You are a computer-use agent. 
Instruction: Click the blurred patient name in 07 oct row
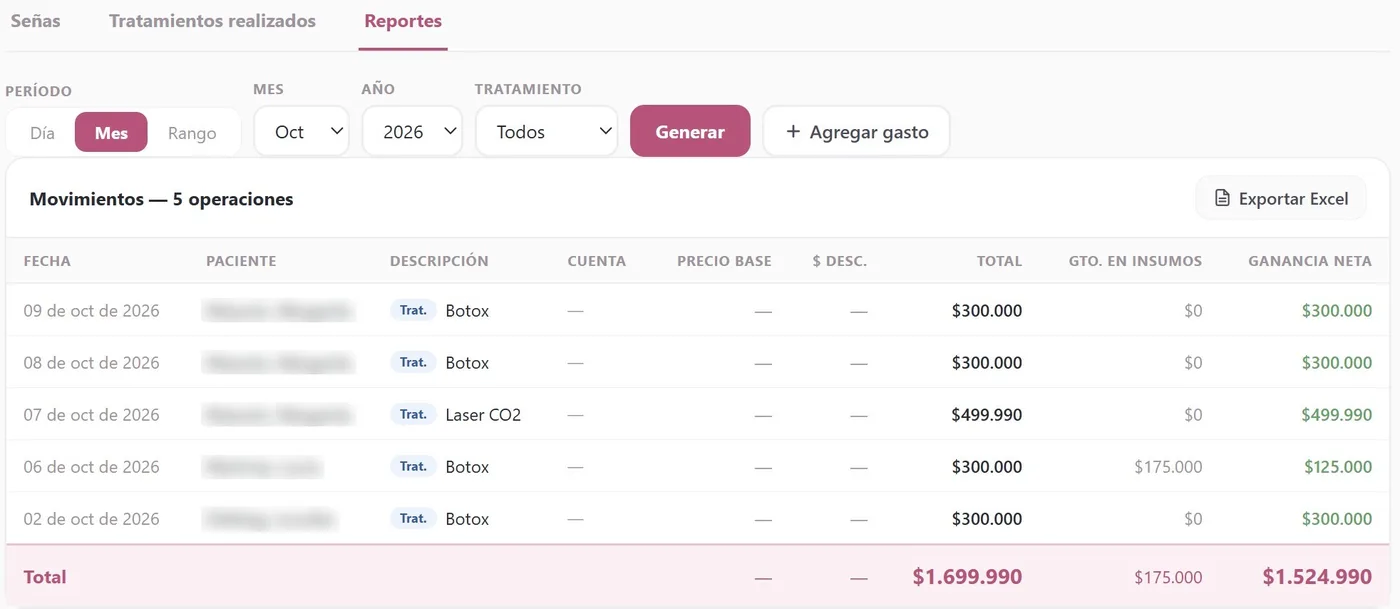point(279,415)
